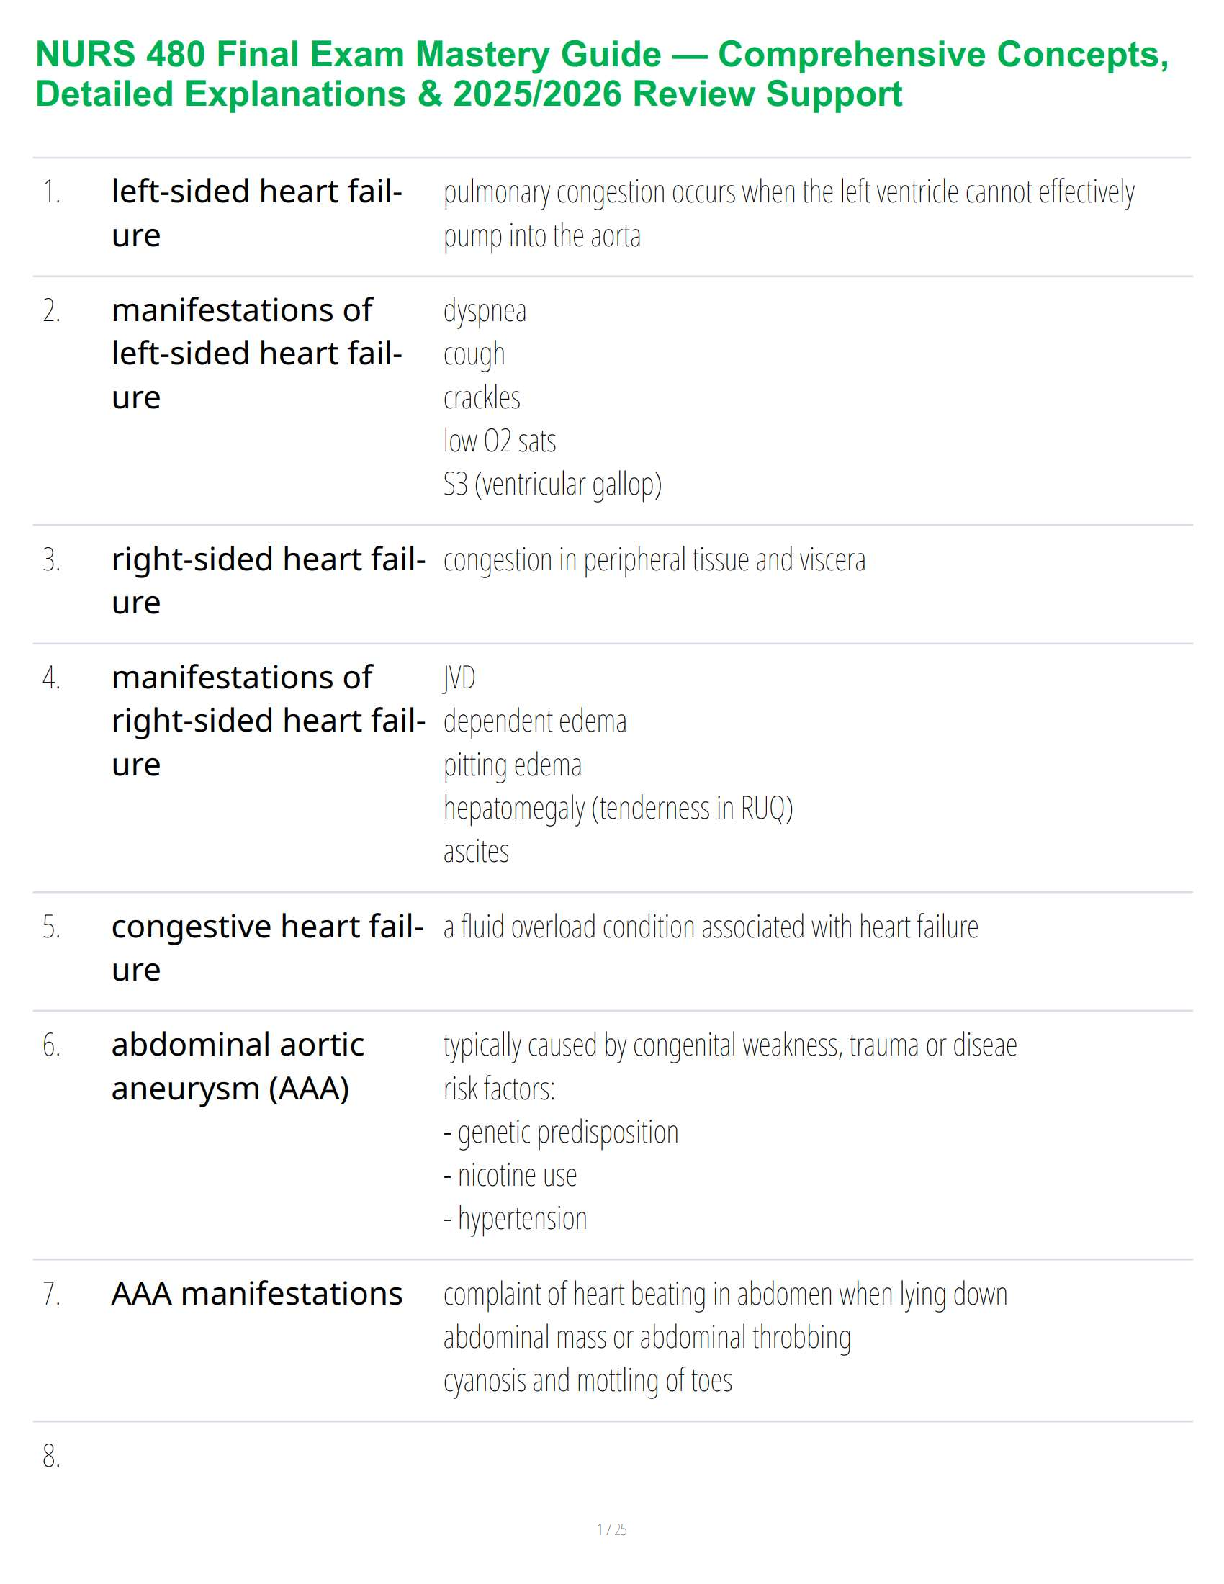Click the "- nicotine use" risk factor
The width and height of the screenshot is (1224, 1584).
coord(510,1176)
